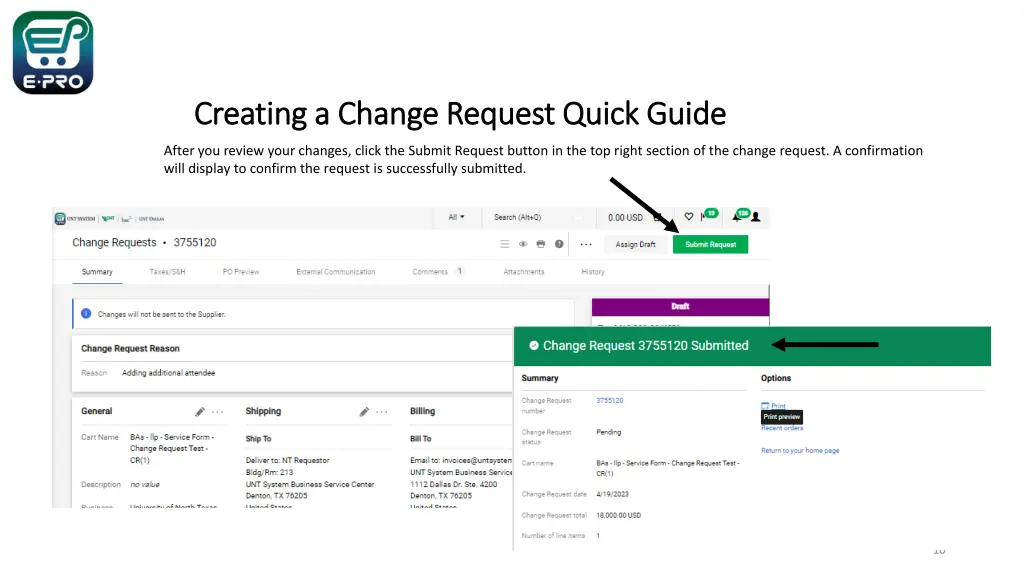Open the three-dots menu in General section
The width and height of the screenshot is (1024, 576).
coord(217,412)
